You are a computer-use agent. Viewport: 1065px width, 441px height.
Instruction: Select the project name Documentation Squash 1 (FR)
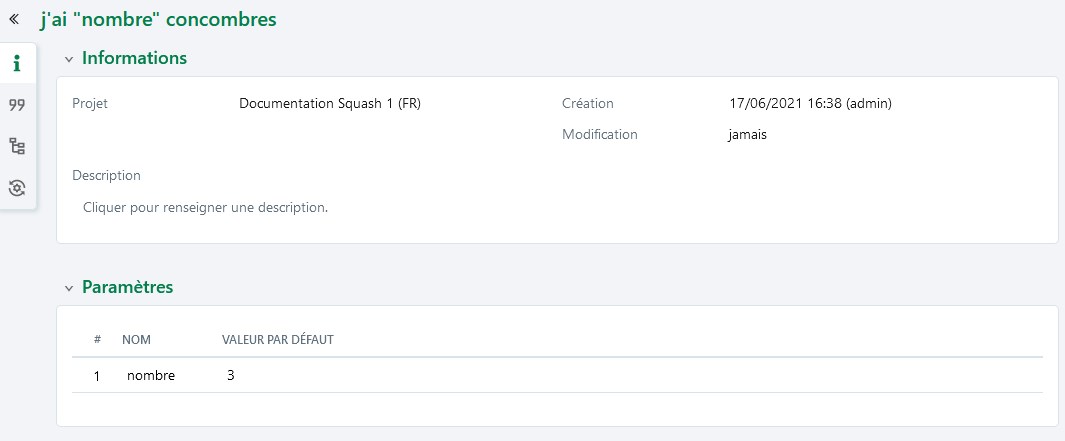click(330, 103)
